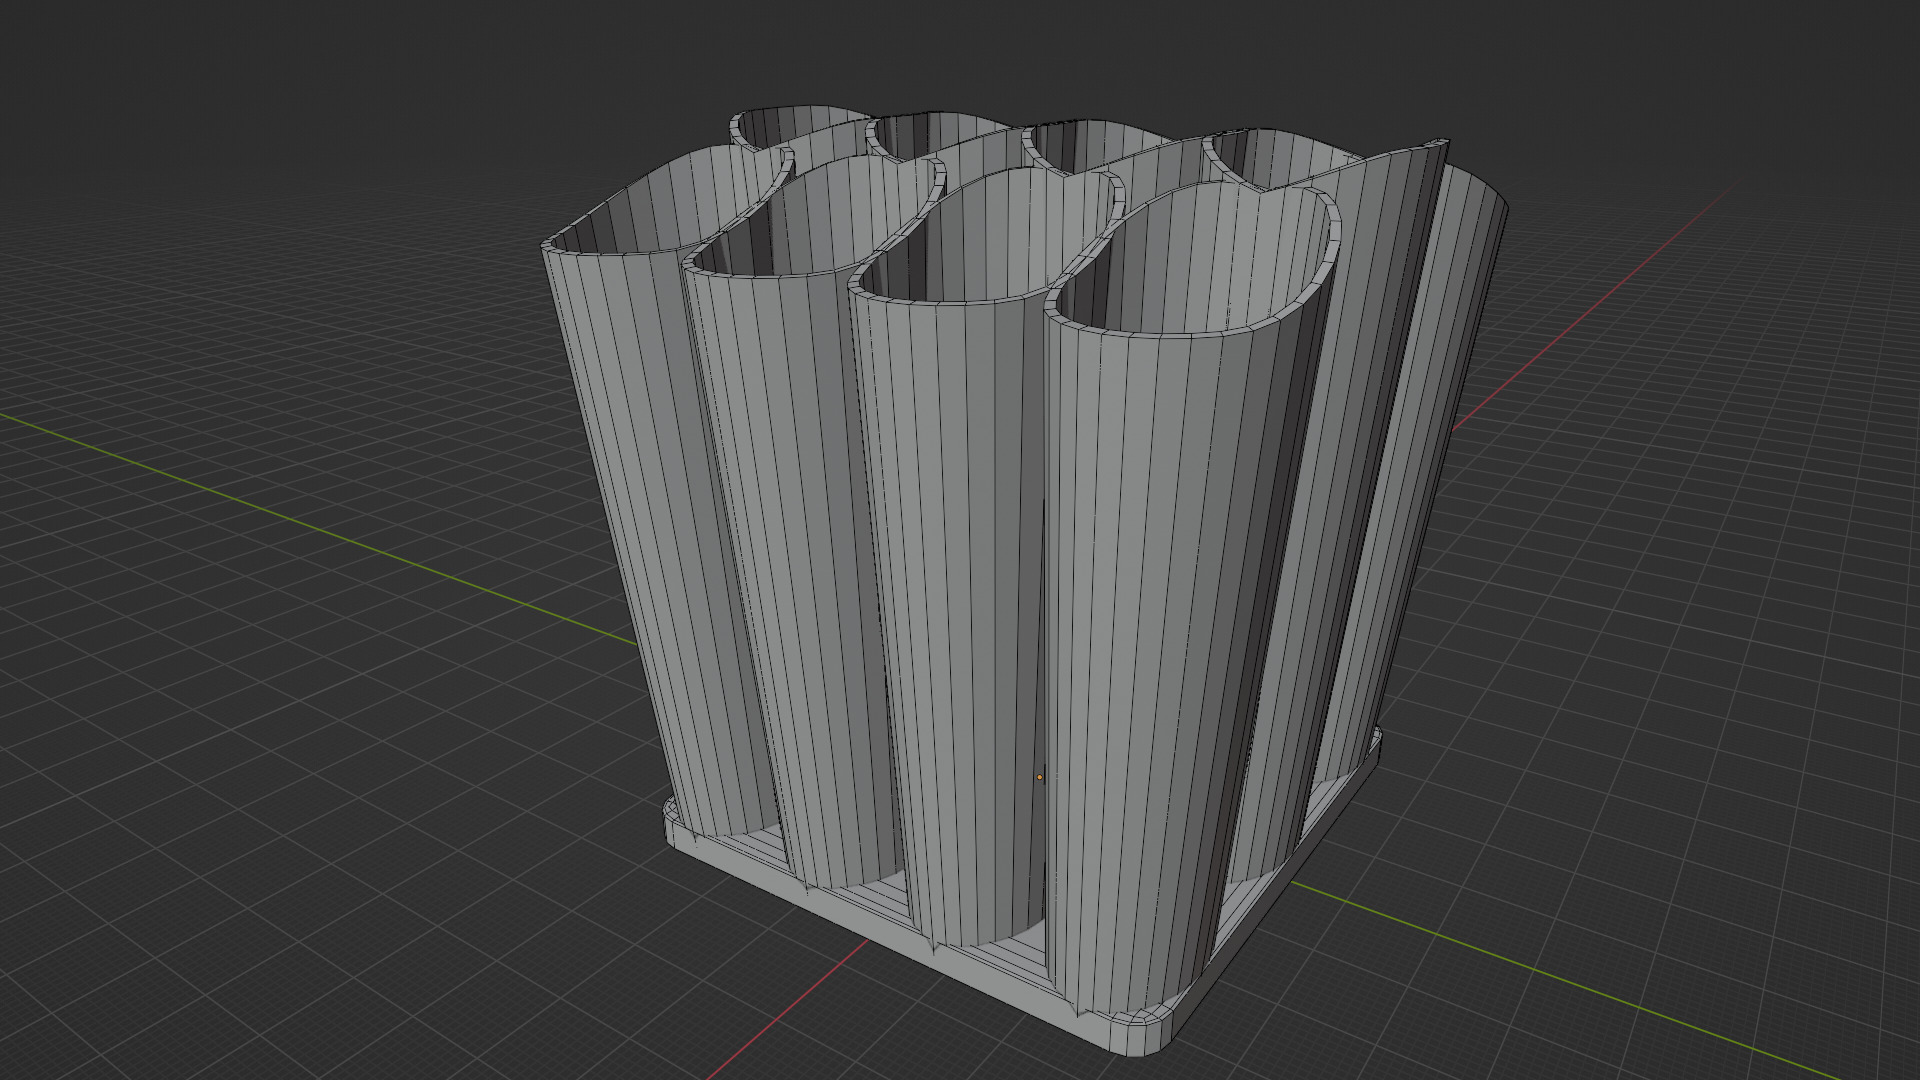1920x1080 pixels.
Task: Click the orange object origin dot
Action: pyautogui.click(x=1039, y=776)
